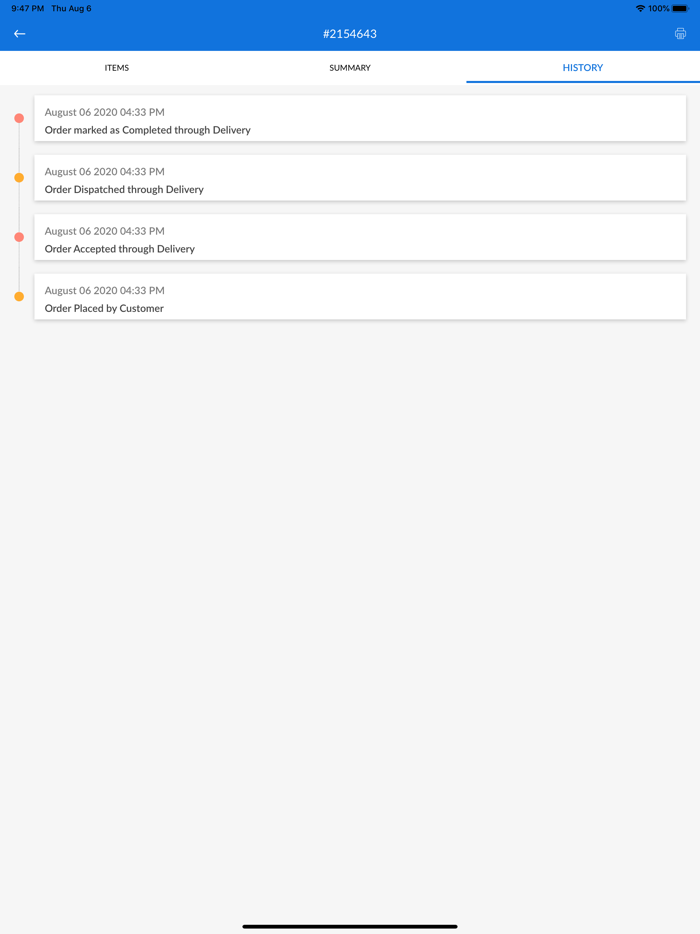This screenshot has height=934, width=700.
Task: Tap the back arrow icon
Action: pyautogui.click(x=20, y=34)
